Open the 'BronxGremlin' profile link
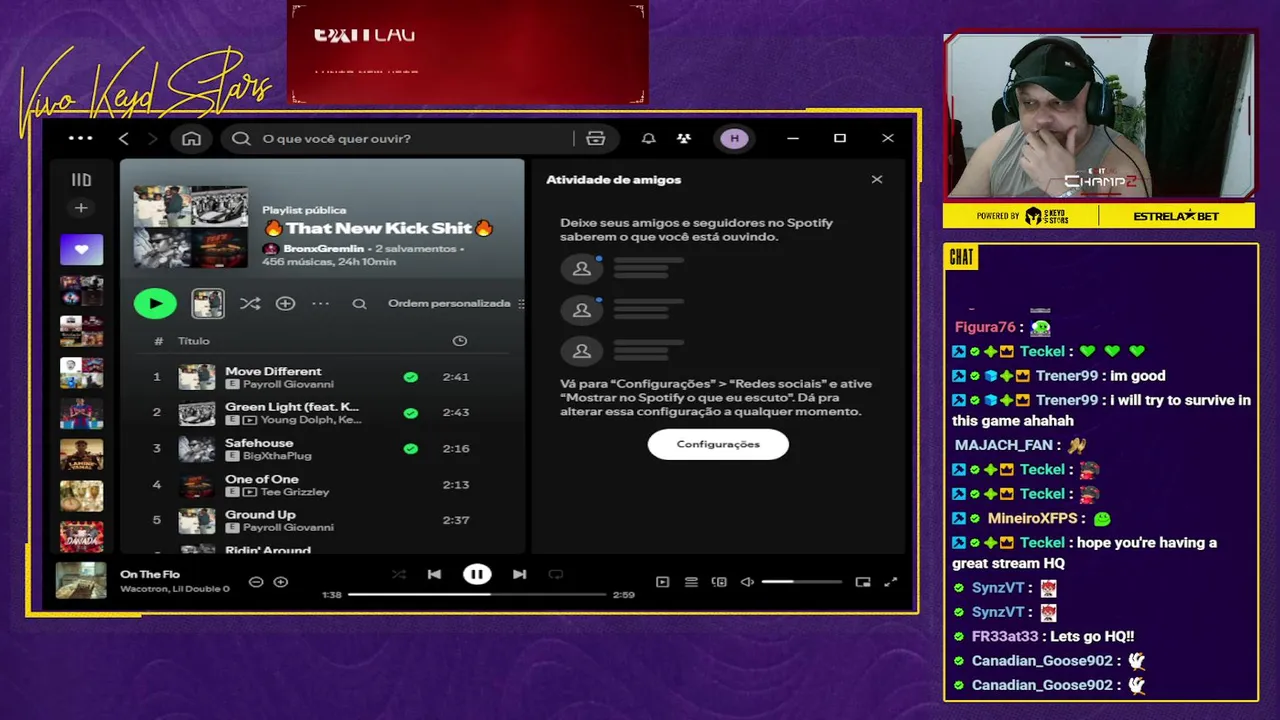Viewport: 1280px width, 720px height. (323, 248)
